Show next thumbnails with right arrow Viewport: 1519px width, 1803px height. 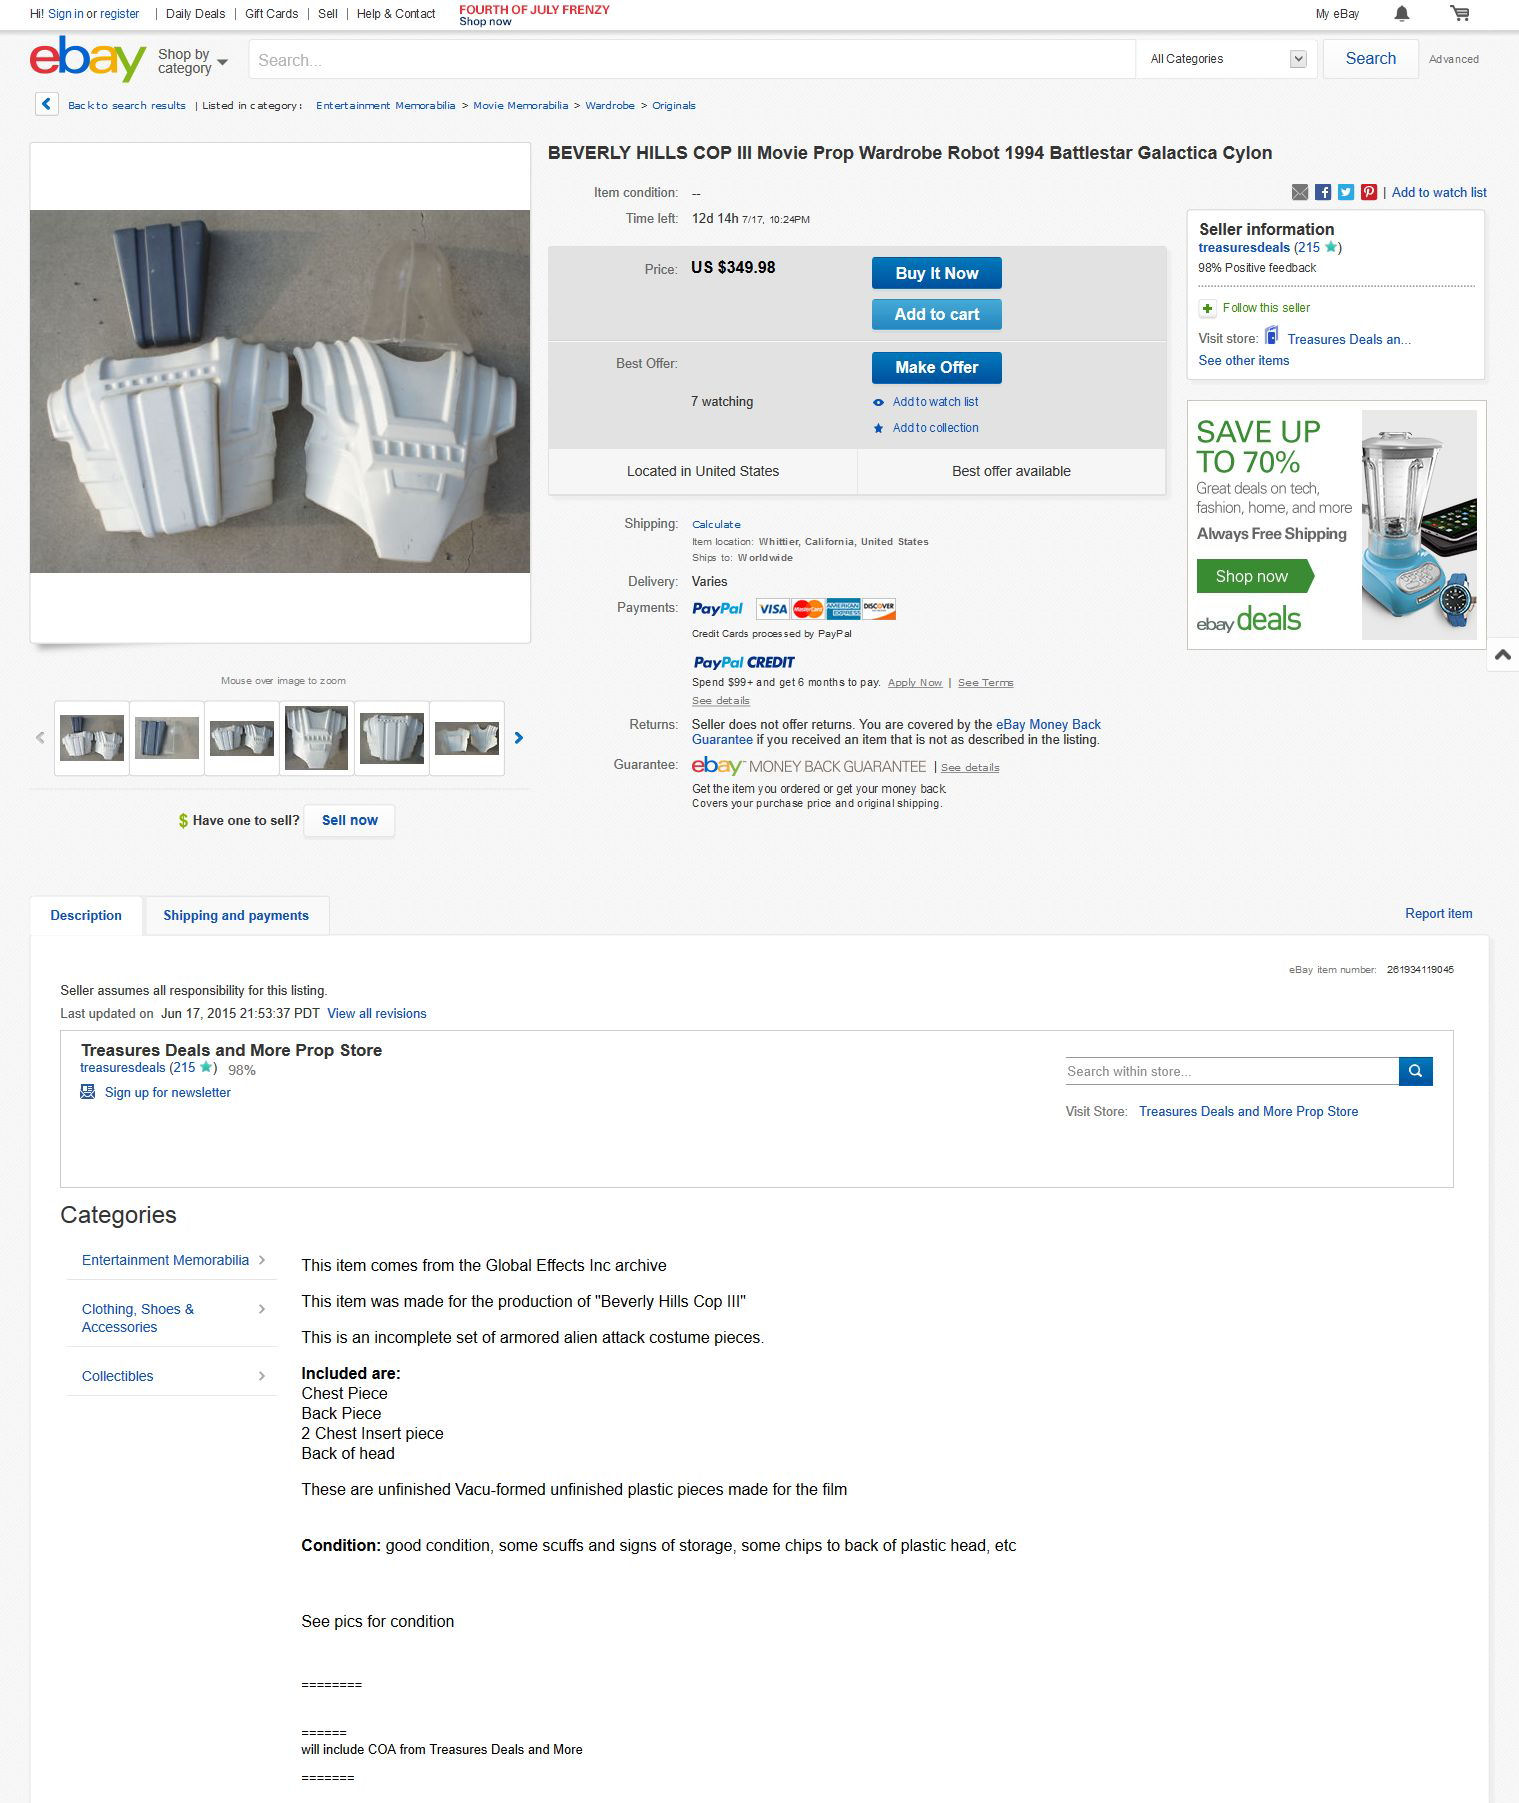[518, 738]
